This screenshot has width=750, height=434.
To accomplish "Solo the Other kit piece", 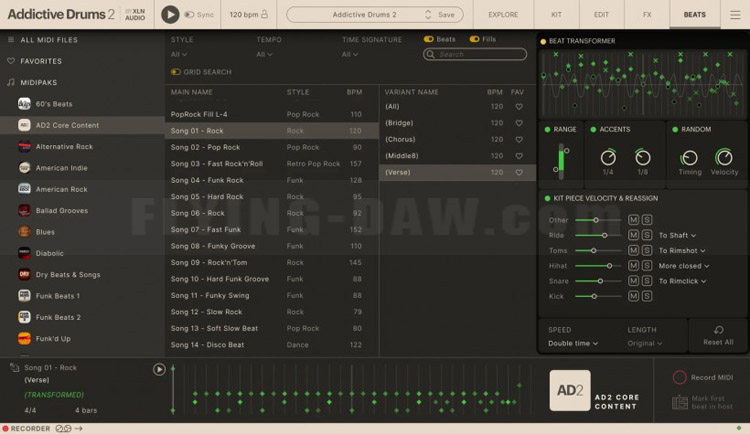I will coord(647,220).
